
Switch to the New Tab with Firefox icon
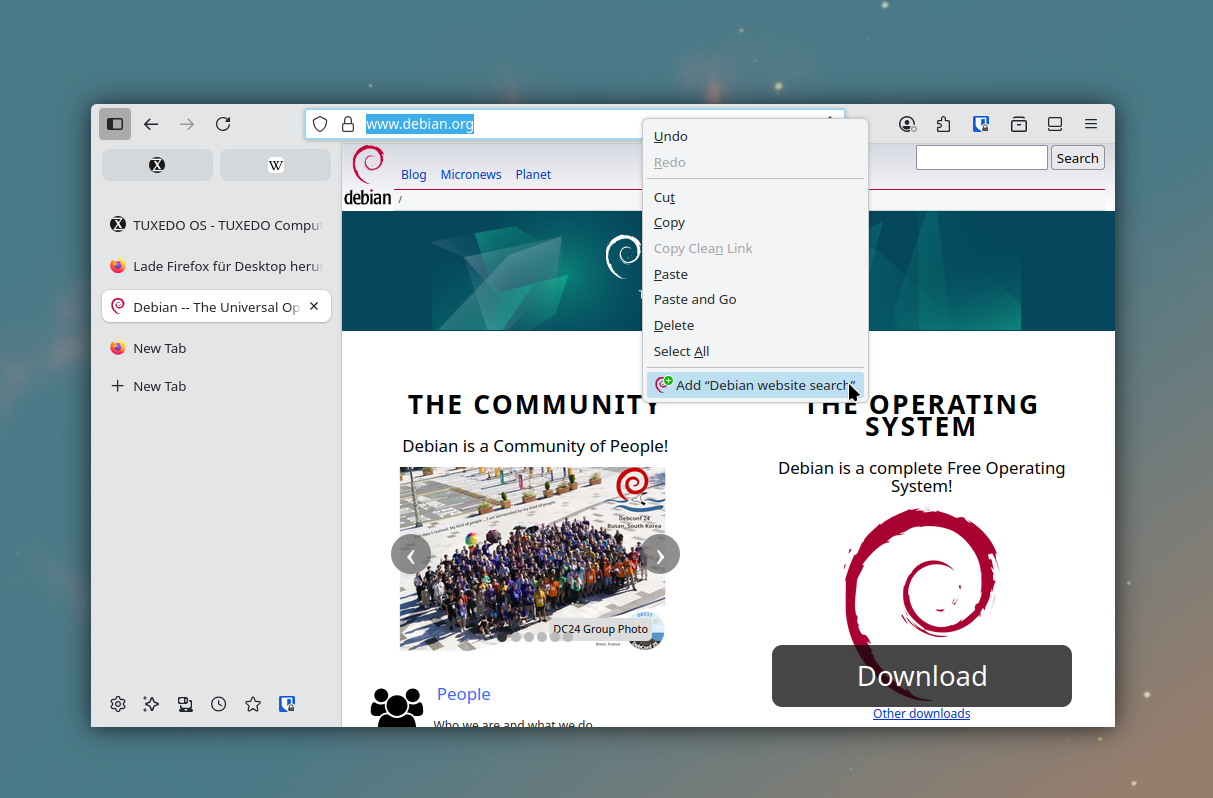click(216, 348)
